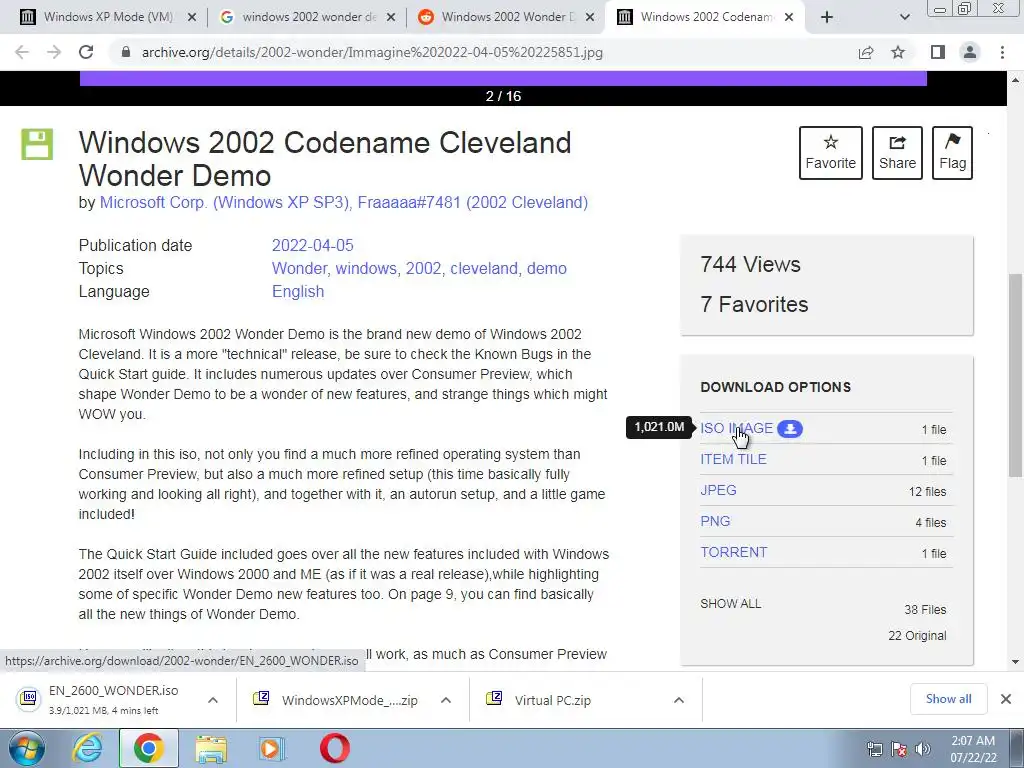This screenshot has height=768, width=1024.
Task: Open the Virtual PC.zip download item
Action: 539,700
